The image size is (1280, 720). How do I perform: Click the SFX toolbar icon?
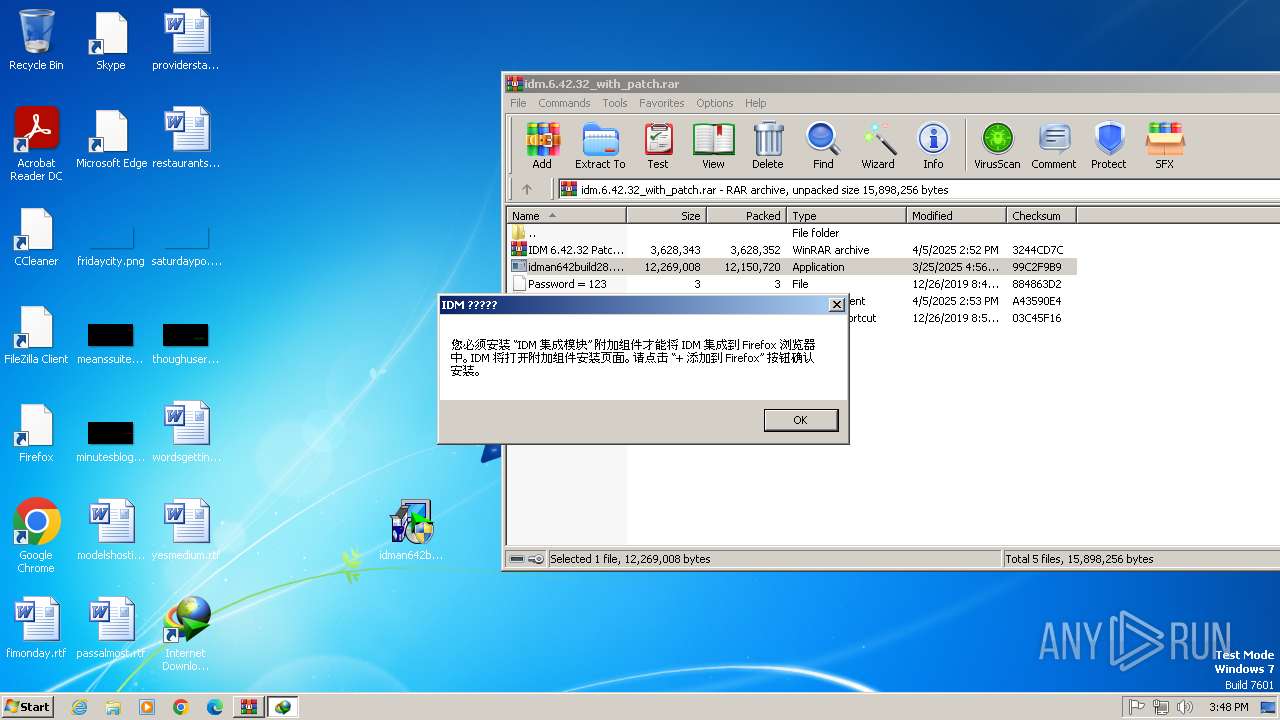point(1165,146)
